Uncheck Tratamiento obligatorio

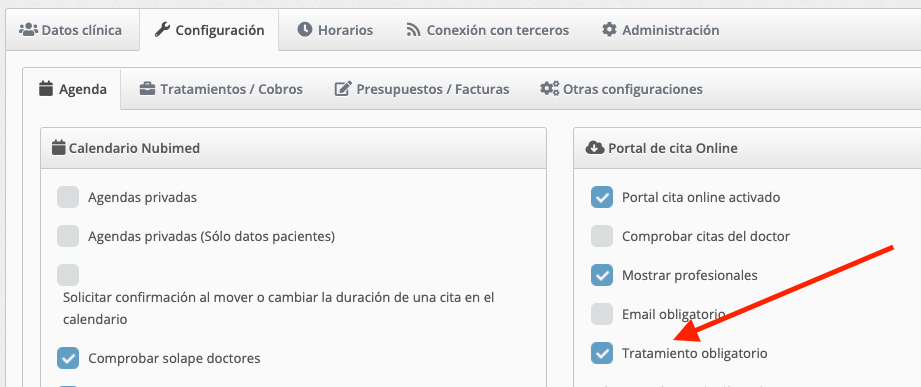point(602,354)
